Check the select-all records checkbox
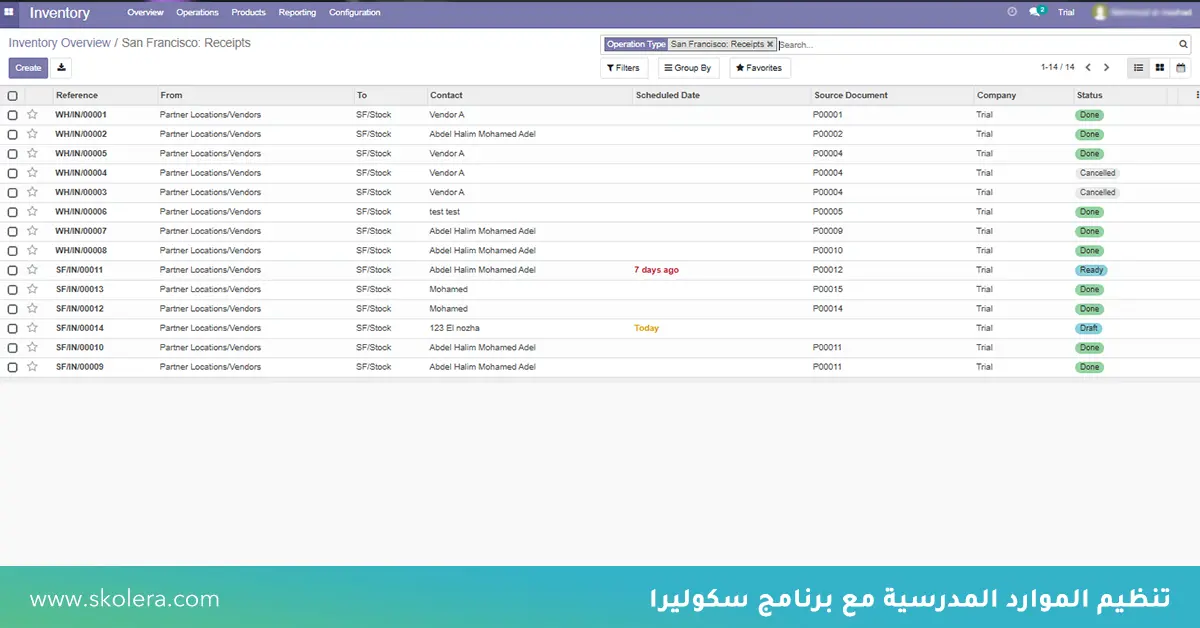The width and height of the screenshot is (1200, 628). [12, 95]
